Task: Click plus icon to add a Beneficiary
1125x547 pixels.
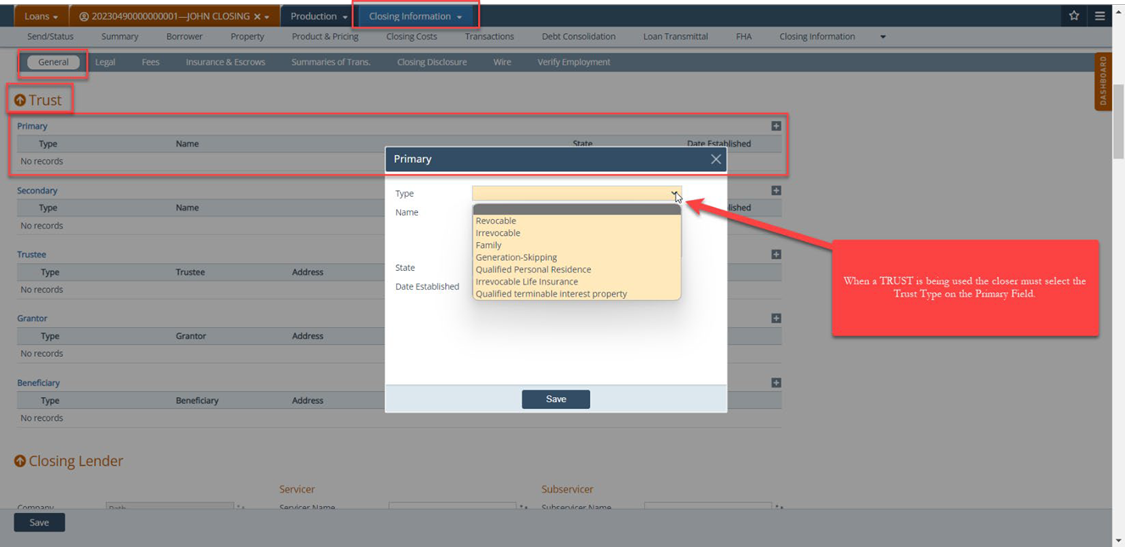Action: [x=776, y=382]
